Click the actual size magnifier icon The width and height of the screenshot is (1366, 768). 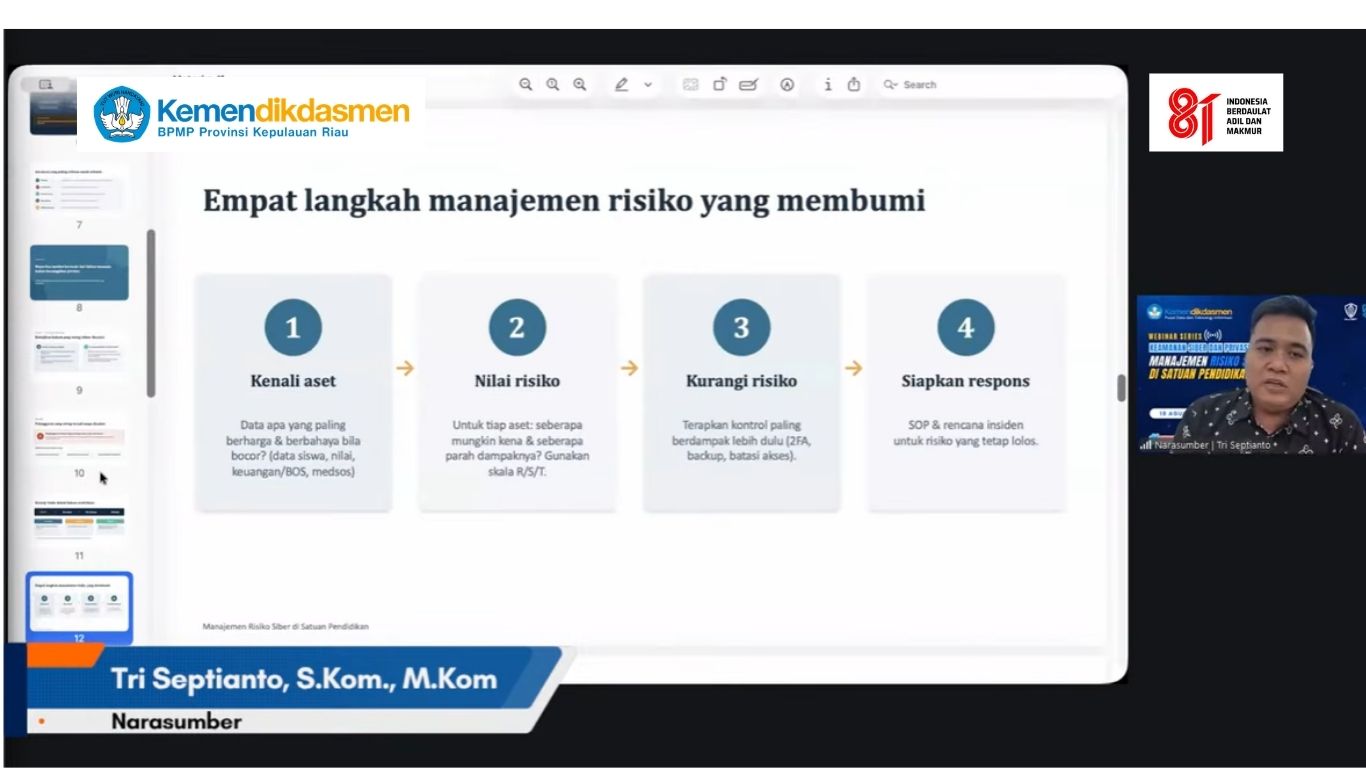553,85
